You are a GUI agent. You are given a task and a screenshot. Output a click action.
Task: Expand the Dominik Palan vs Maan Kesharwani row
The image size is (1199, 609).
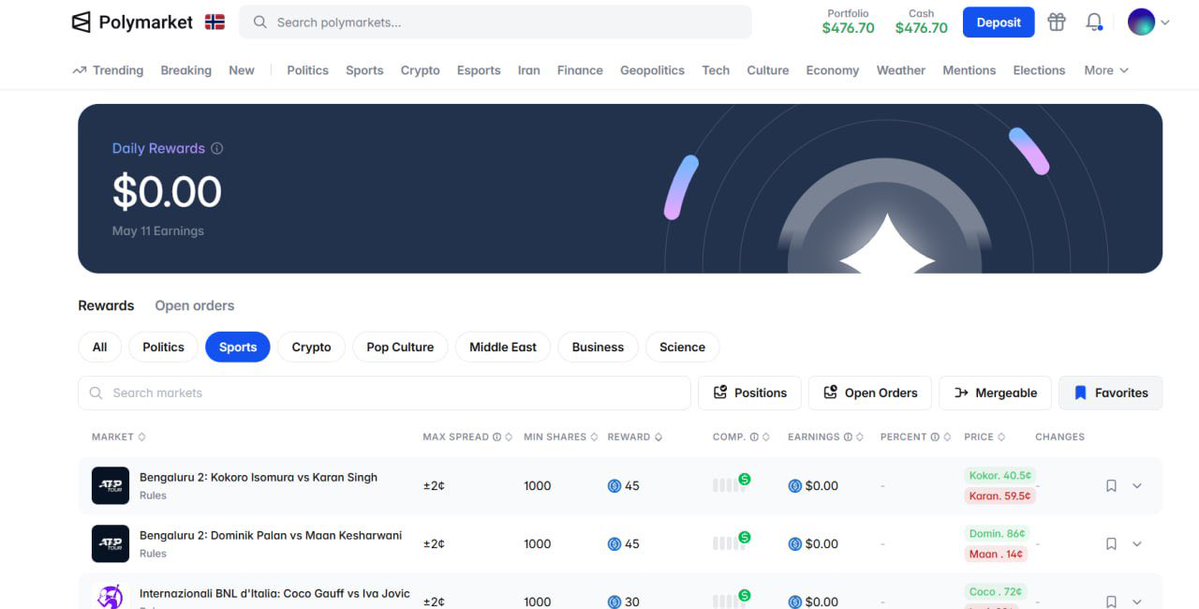tap(1137, 544)
